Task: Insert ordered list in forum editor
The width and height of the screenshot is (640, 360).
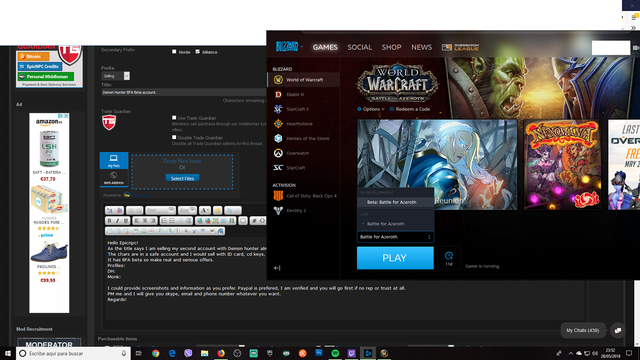Action: (164, 221)
